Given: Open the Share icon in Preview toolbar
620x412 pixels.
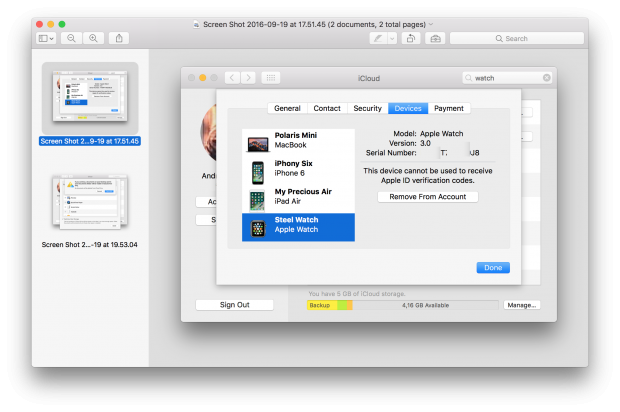Looking at the screenshot, I should (120, 38).
